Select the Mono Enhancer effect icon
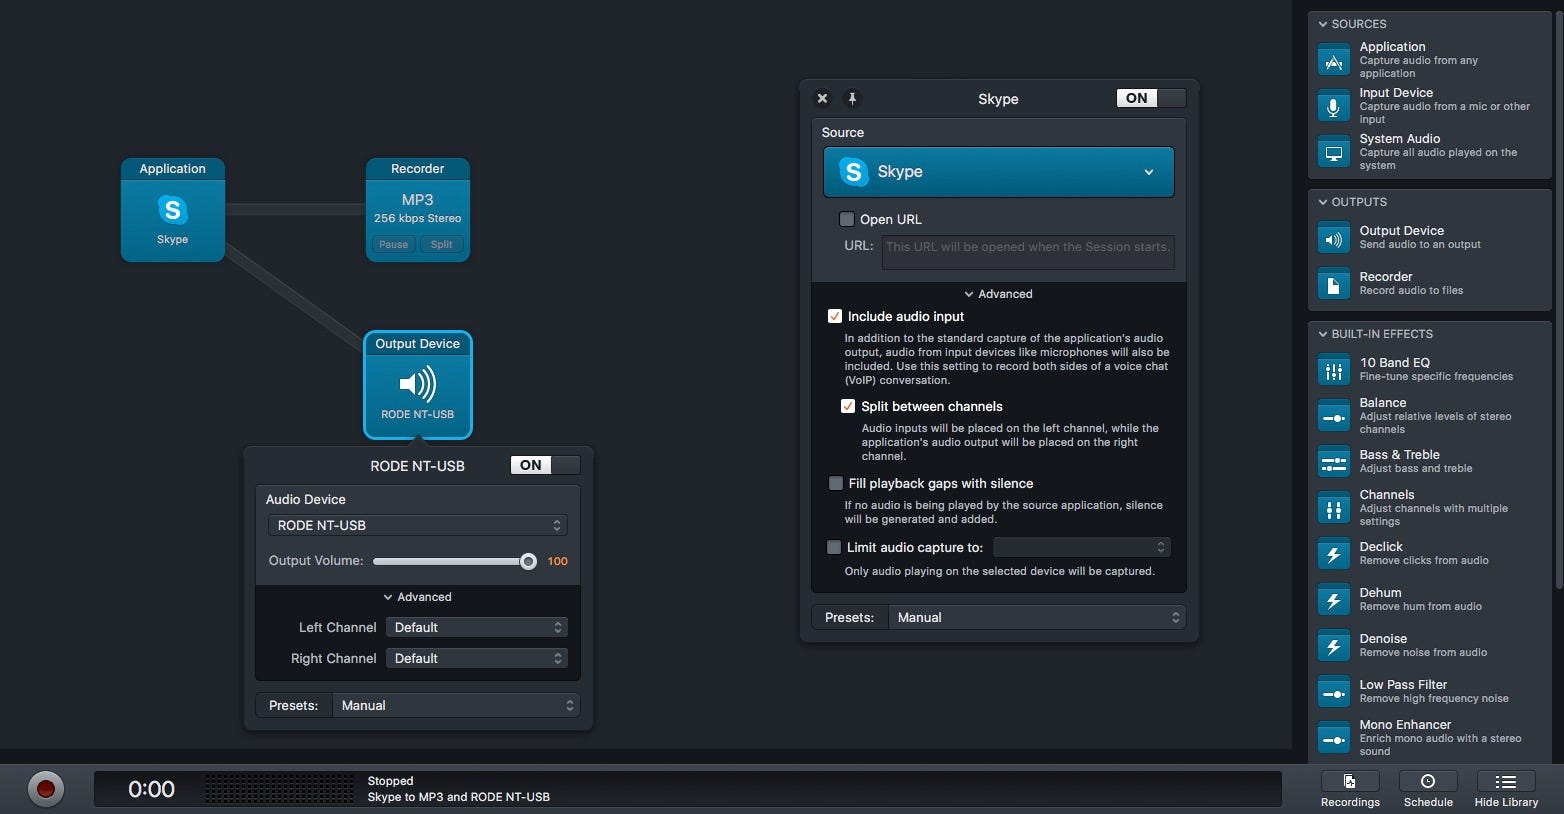 coord(1334,739)
